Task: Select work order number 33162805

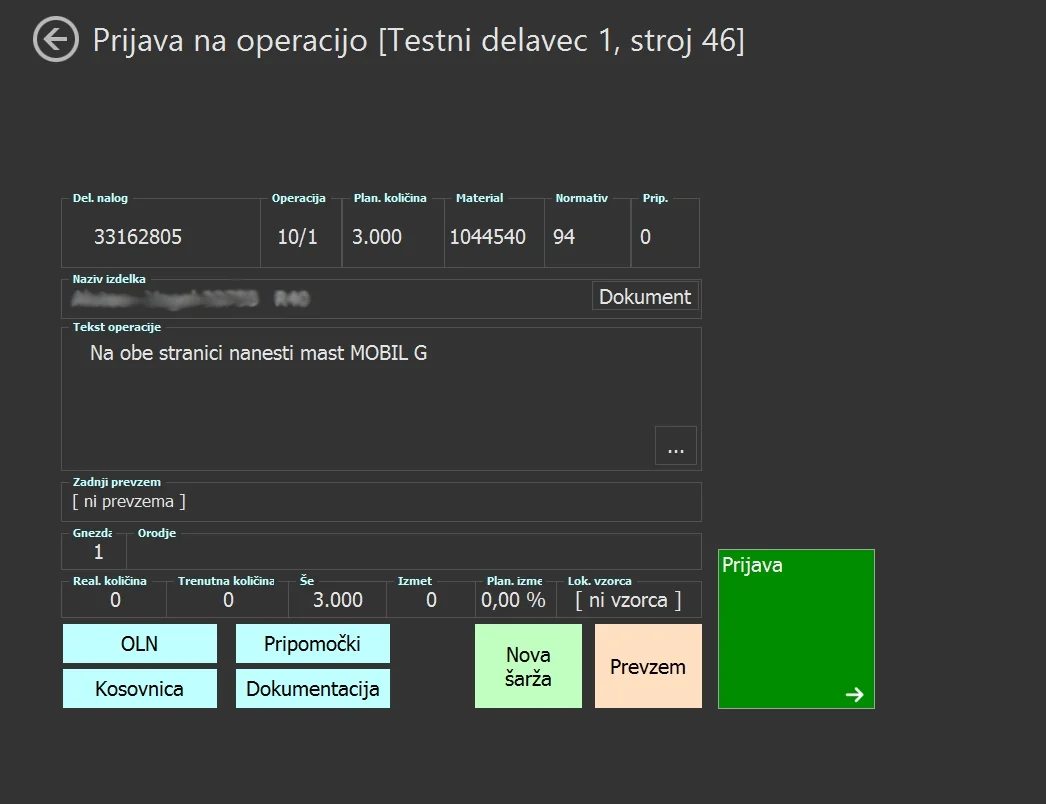Action: 137,237
